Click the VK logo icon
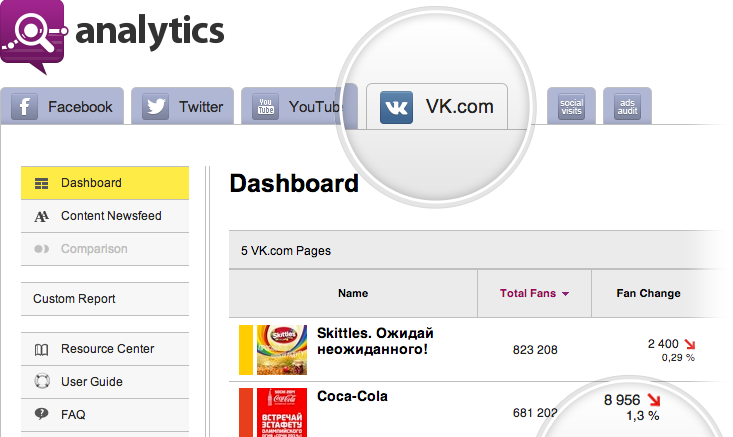Image resolution: width=733 pixels, height=437 pixels. (x=396, y=106)
